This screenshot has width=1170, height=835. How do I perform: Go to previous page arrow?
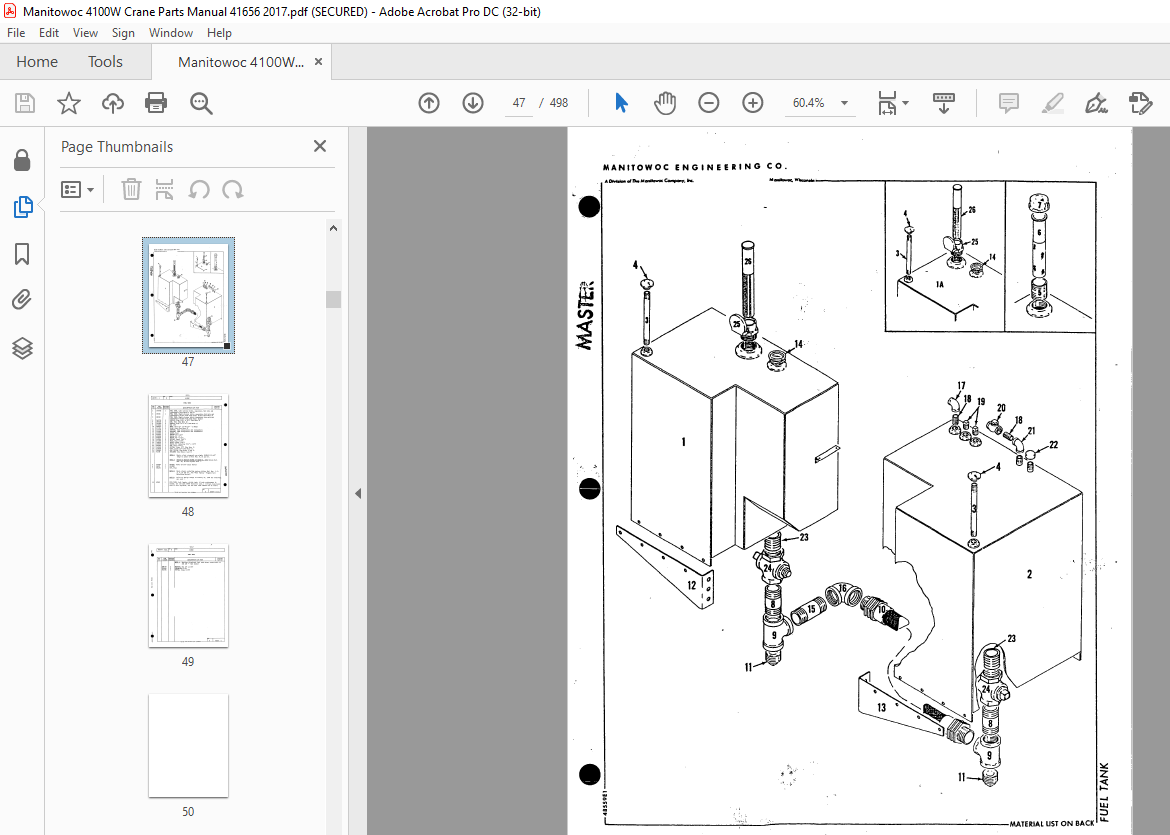pos(429,103)
